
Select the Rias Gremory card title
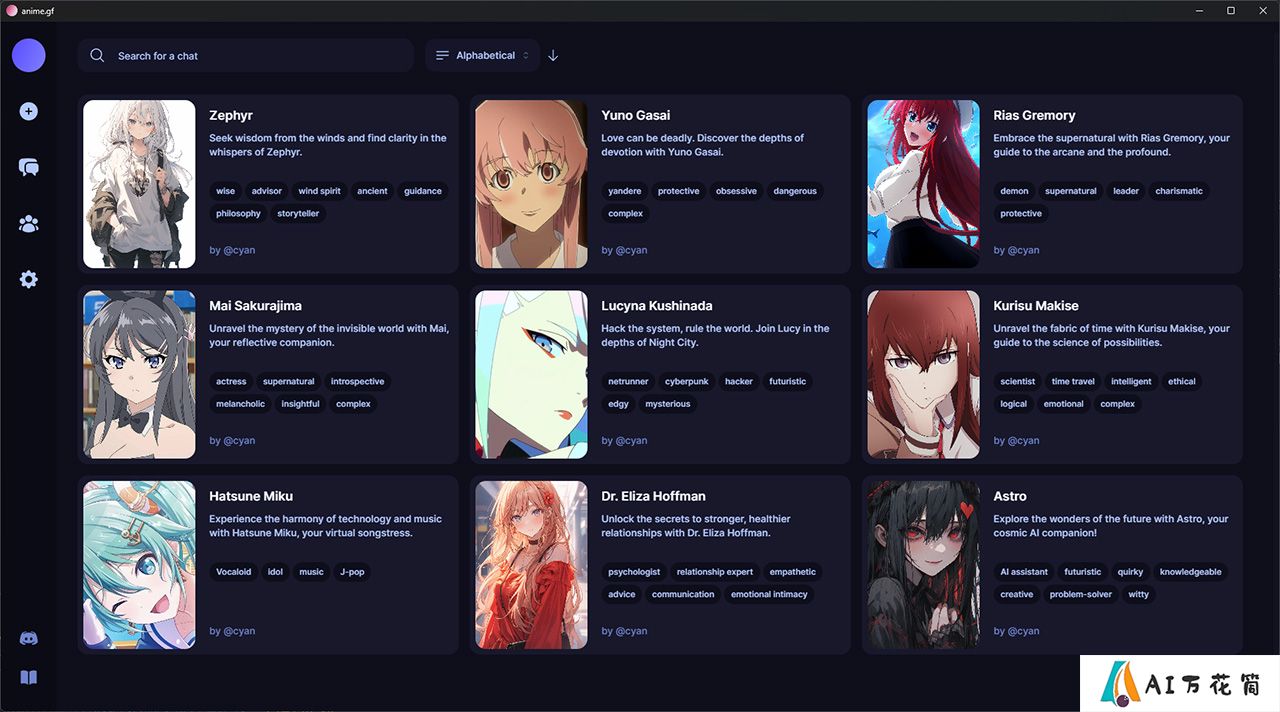tap(1034, 115)
